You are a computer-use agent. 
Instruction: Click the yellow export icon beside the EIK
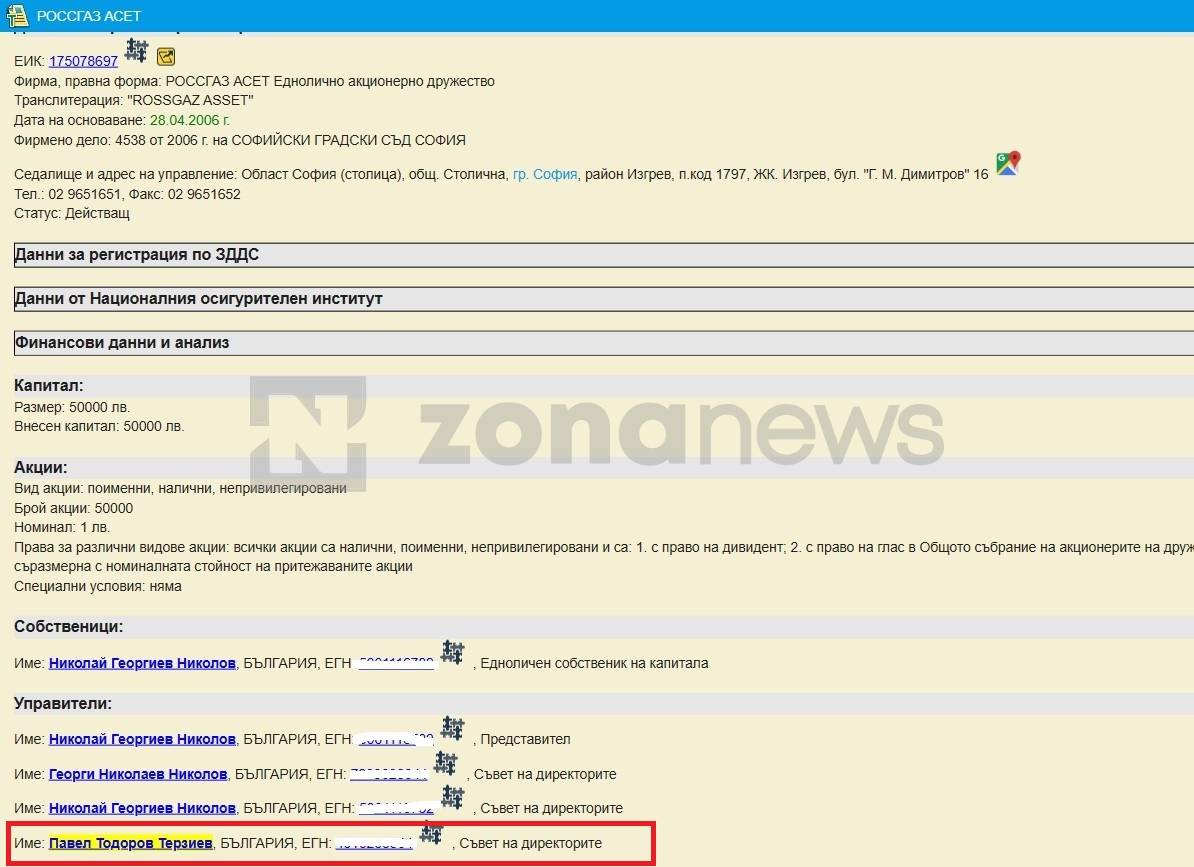(x=166, y=57)
